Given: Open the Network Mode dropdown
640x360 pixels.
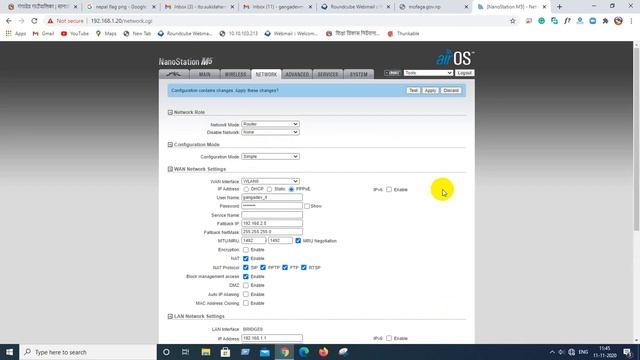Looking at the screenshot, I should (x=270, y=124).
